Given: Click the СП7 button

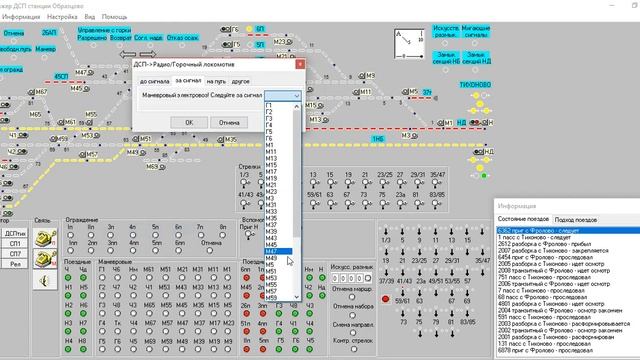Looking at the screenshot, I should 15,254.
